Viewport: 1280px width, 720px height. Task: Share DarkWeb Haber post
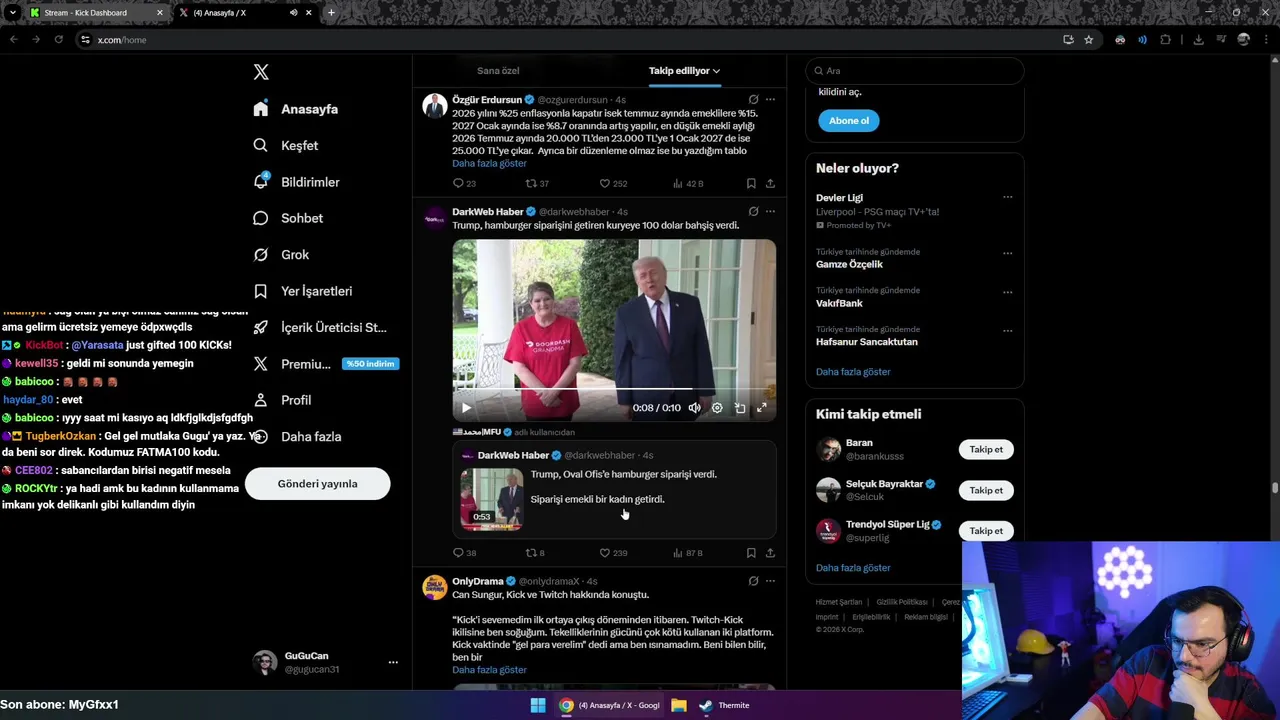[770, 553]
